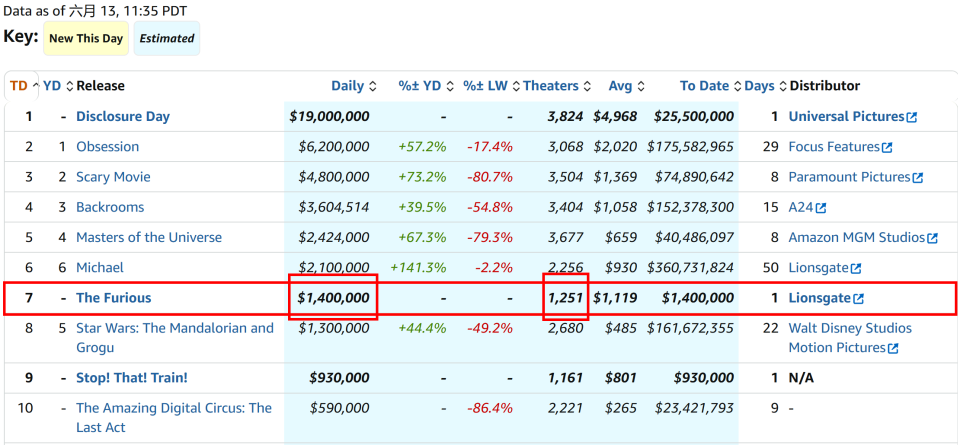Open Amazon MGM Studios external link icon
The width and height of the screenshot is (960, 445).
tap(932, 238)
